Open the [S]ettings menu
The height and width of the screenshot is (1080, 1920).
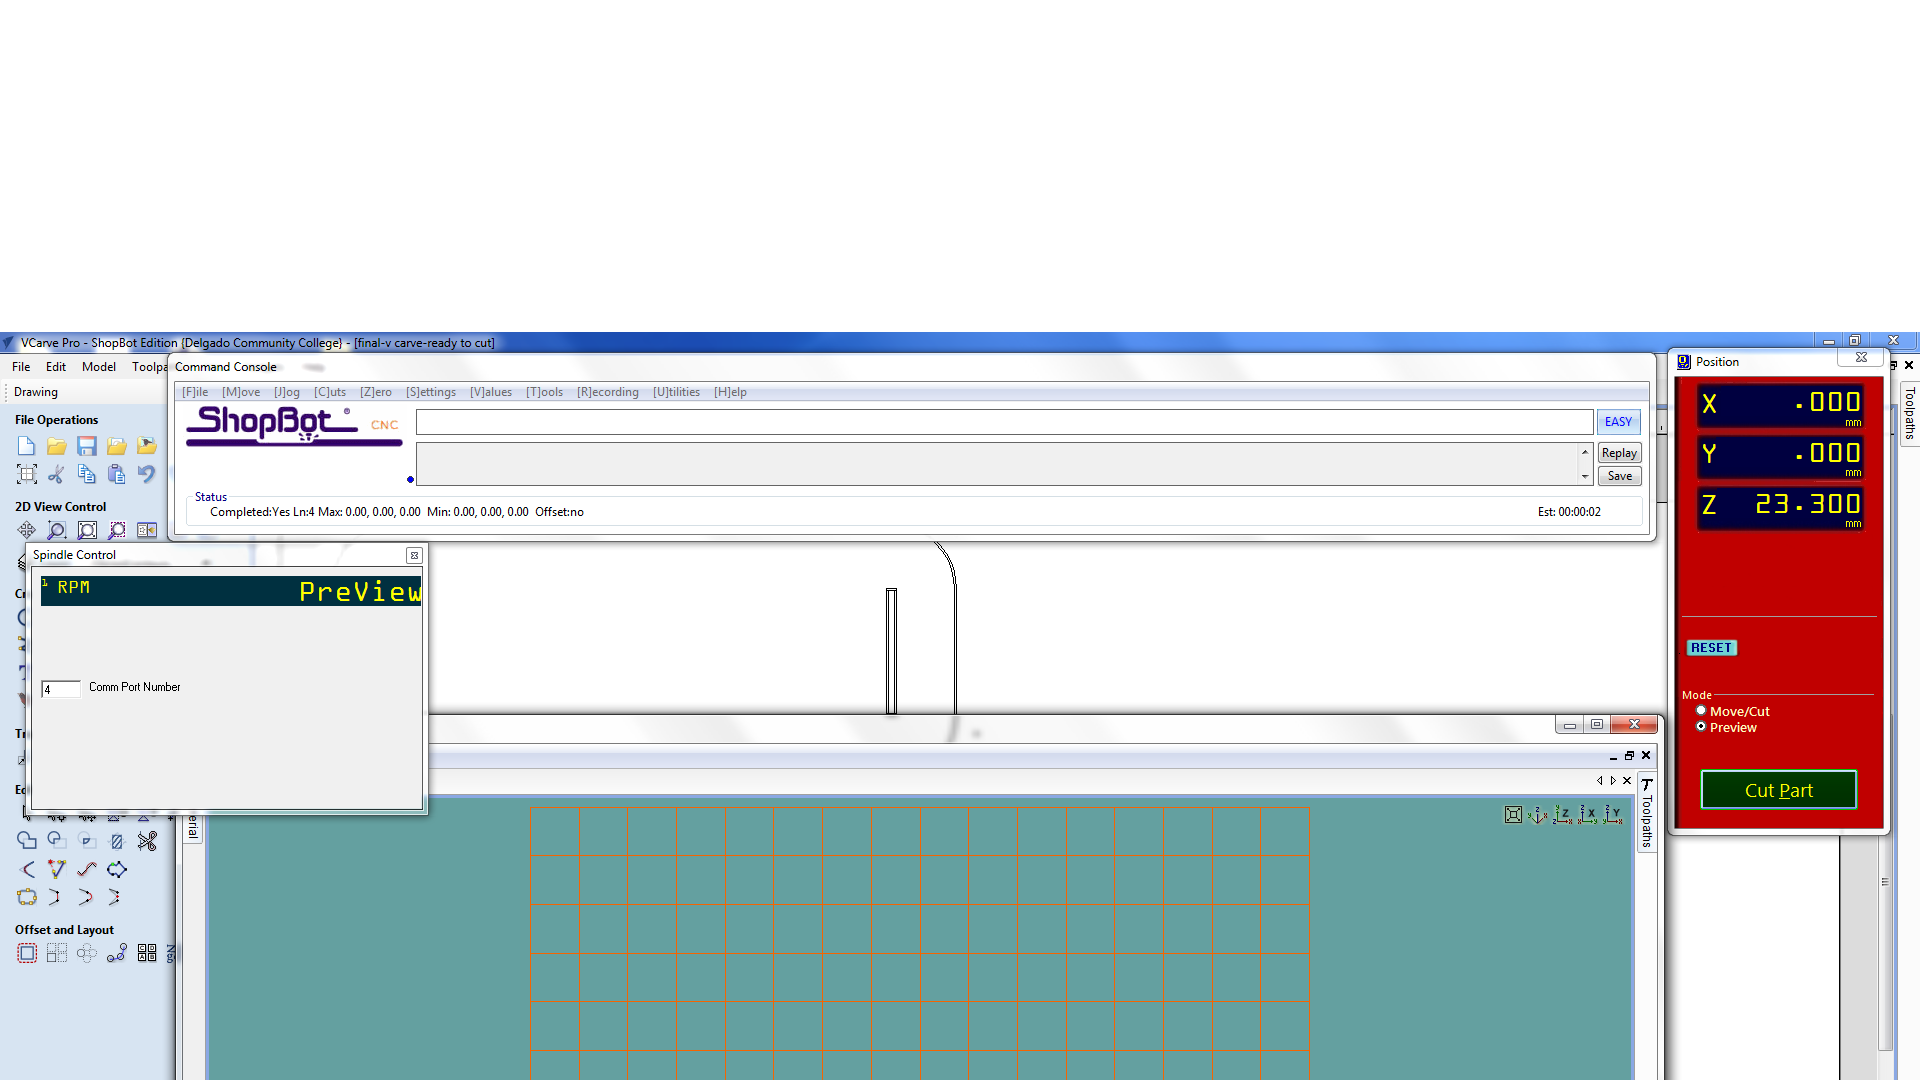(x=431, y=392)
